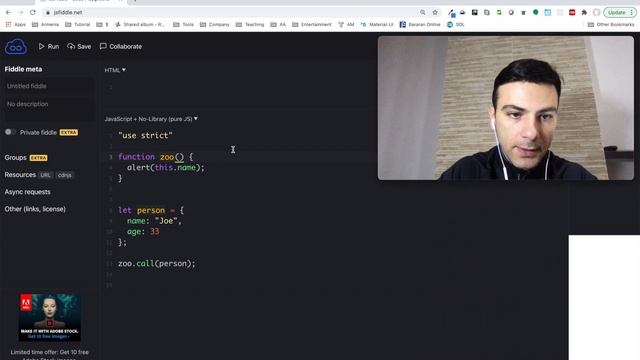640x360 pixels.
Task: Open the Teaching bookmarks folder
Action: [250, 24]
